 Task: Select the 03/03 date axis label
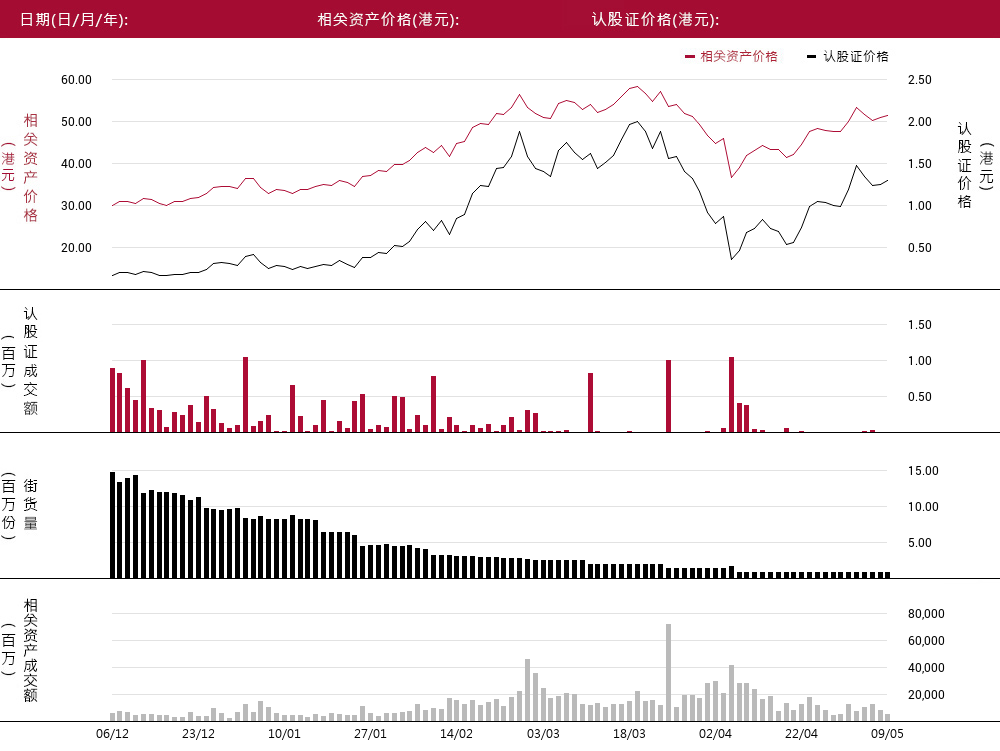pyautogui.click(x=543, y=734)
